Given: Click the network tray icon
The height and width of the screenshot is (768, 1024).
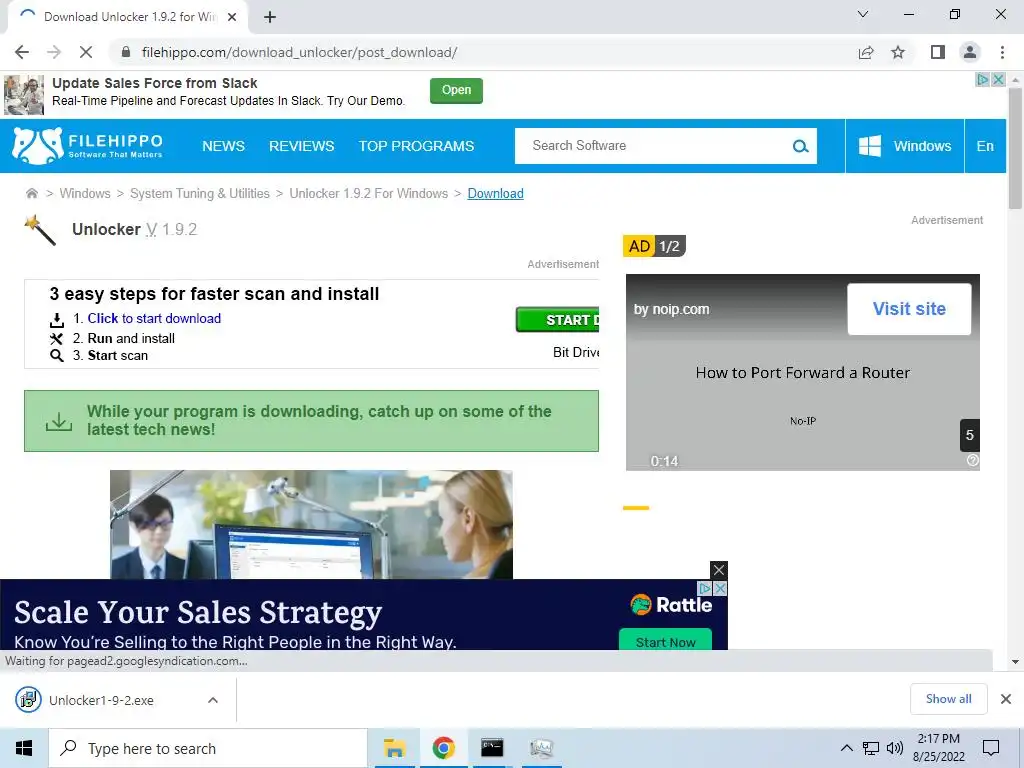Looking at the screenshot, I should (x=871, y=748).
